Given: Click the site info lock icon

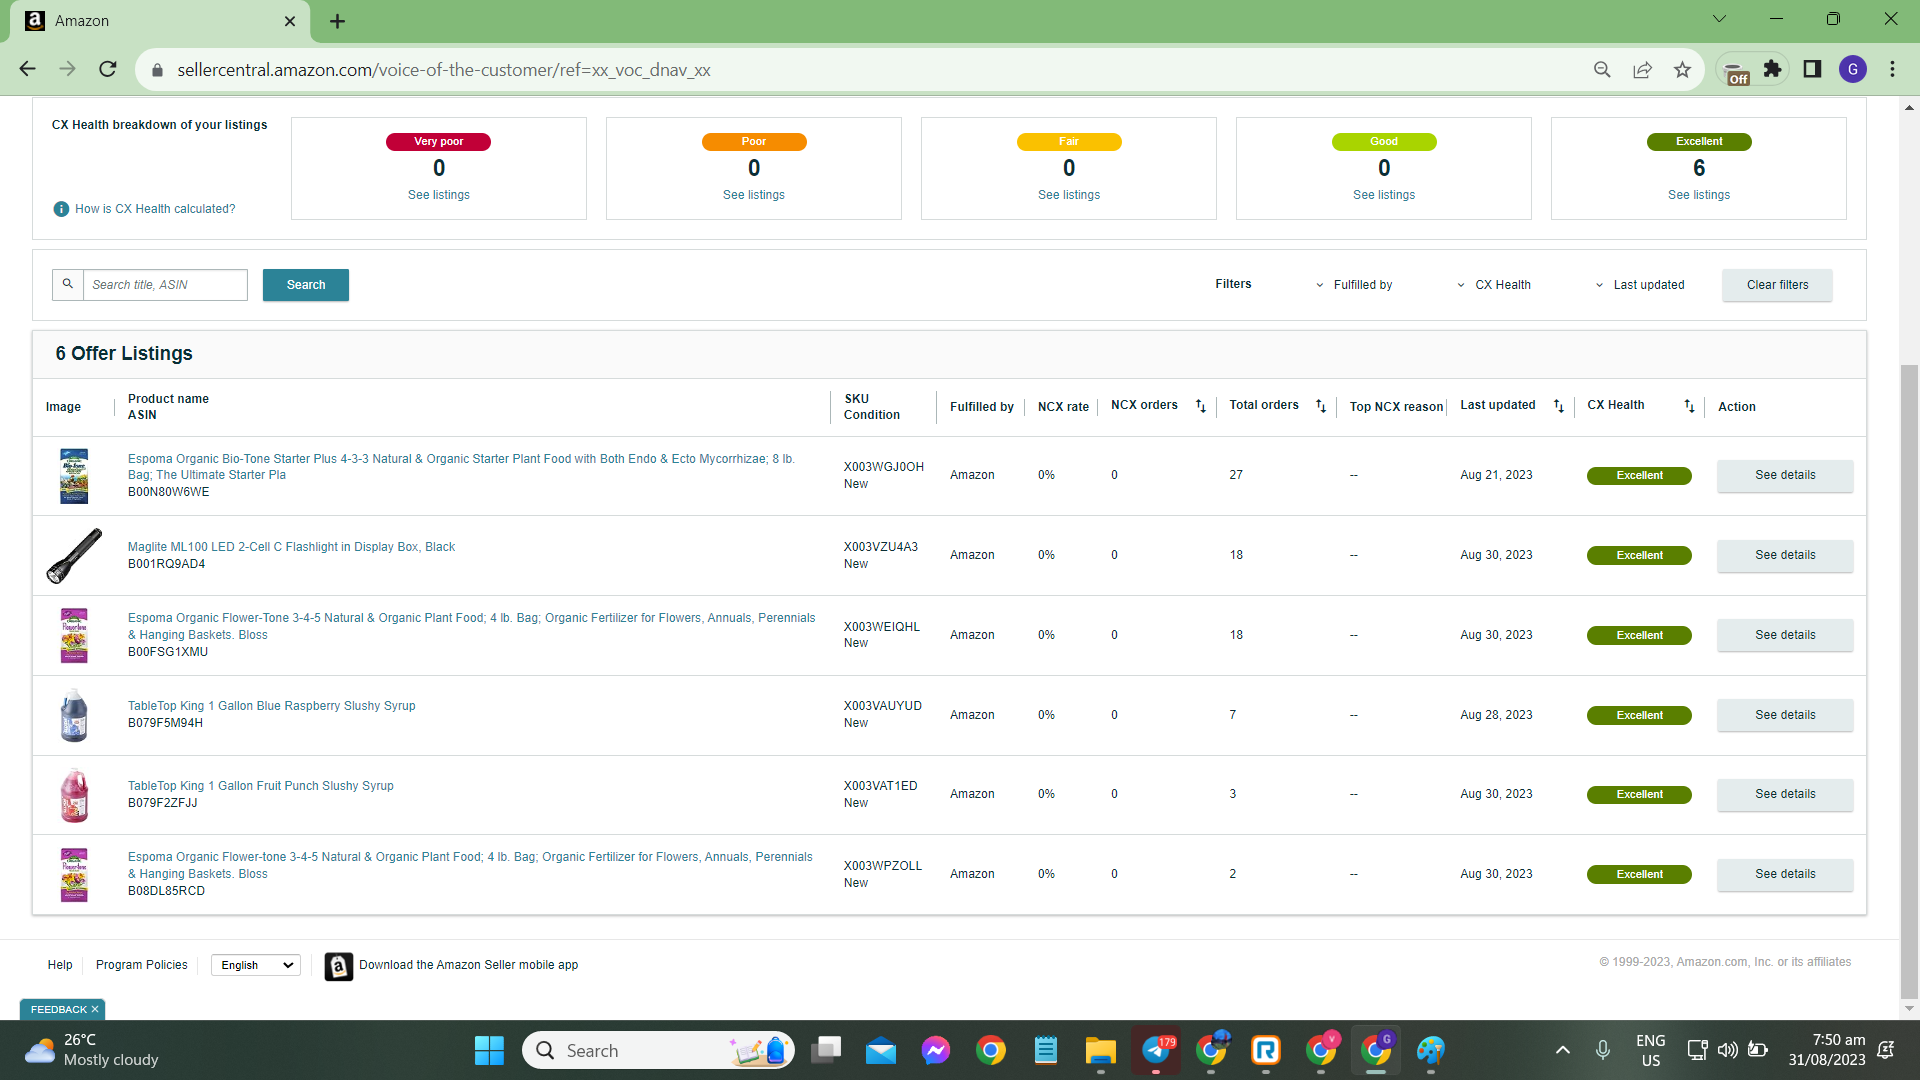Looking at the screenshot, I should click(x=157, y=70).
